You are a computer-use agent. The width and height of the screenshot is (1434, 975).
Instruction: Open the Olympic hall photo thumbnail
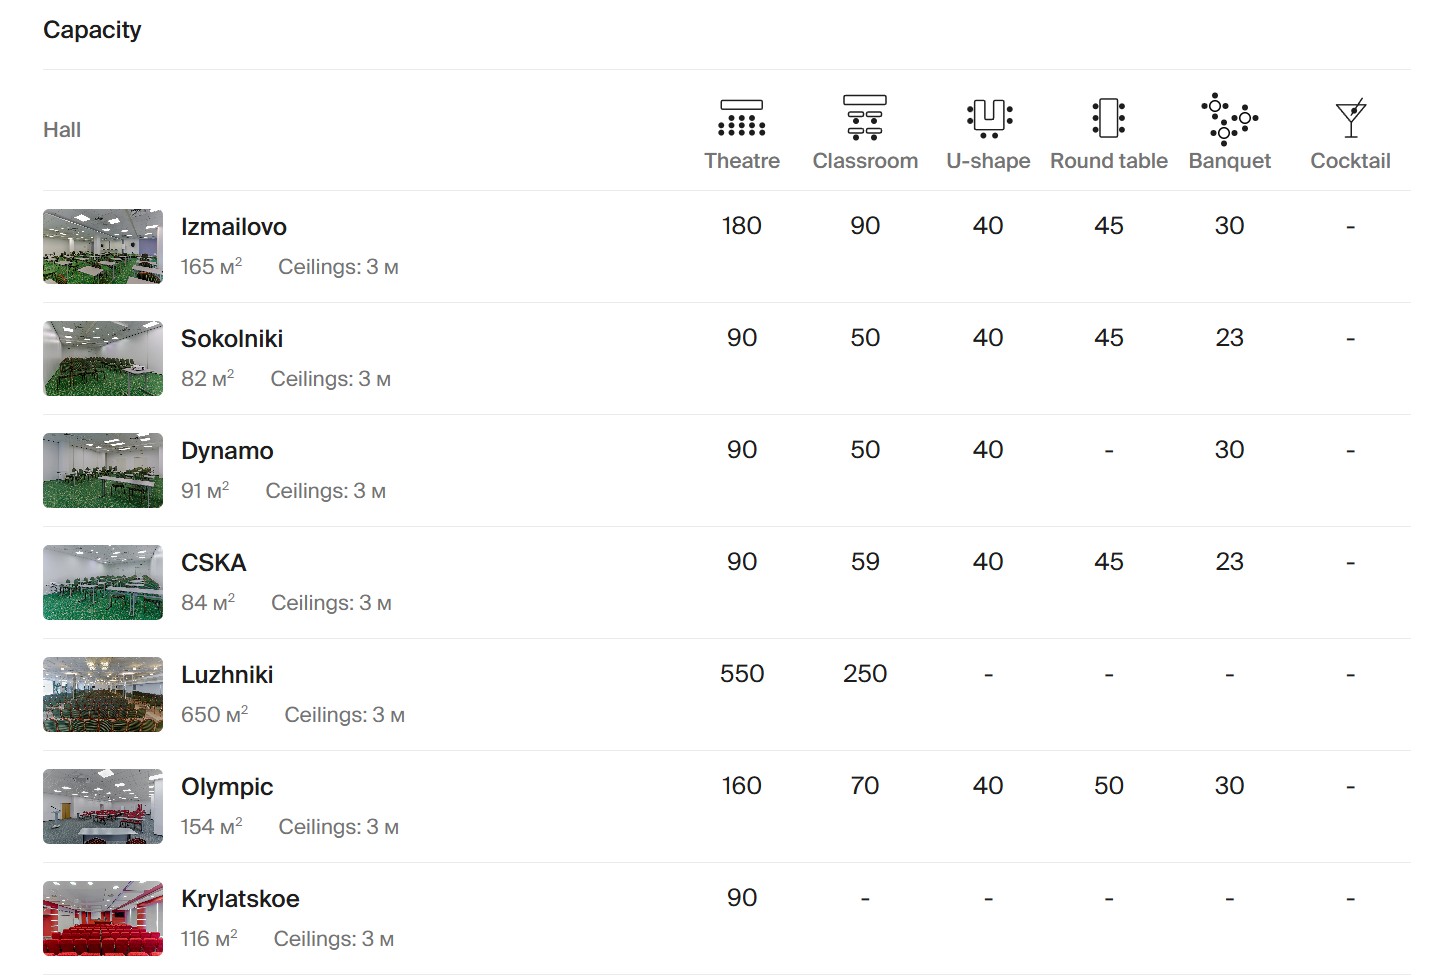[103, 806]
